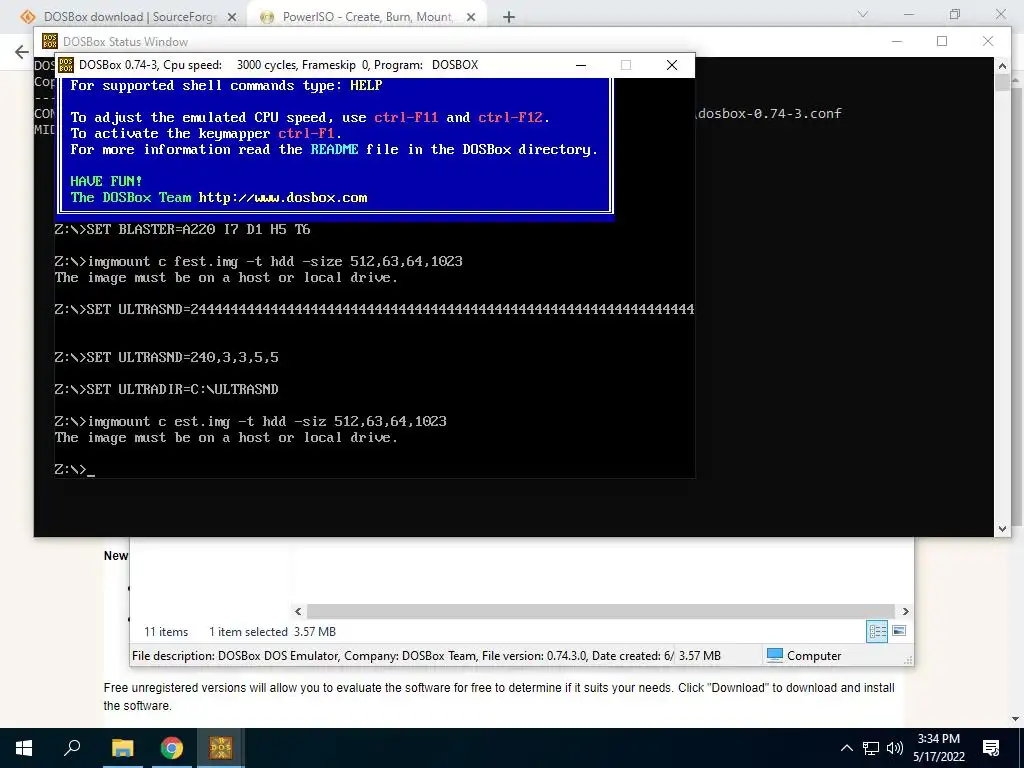Screen dimensions: 1024x768
Task: Open the clock showing 3:34 PM
Action: pyautogui.click(x=938, y=748)
